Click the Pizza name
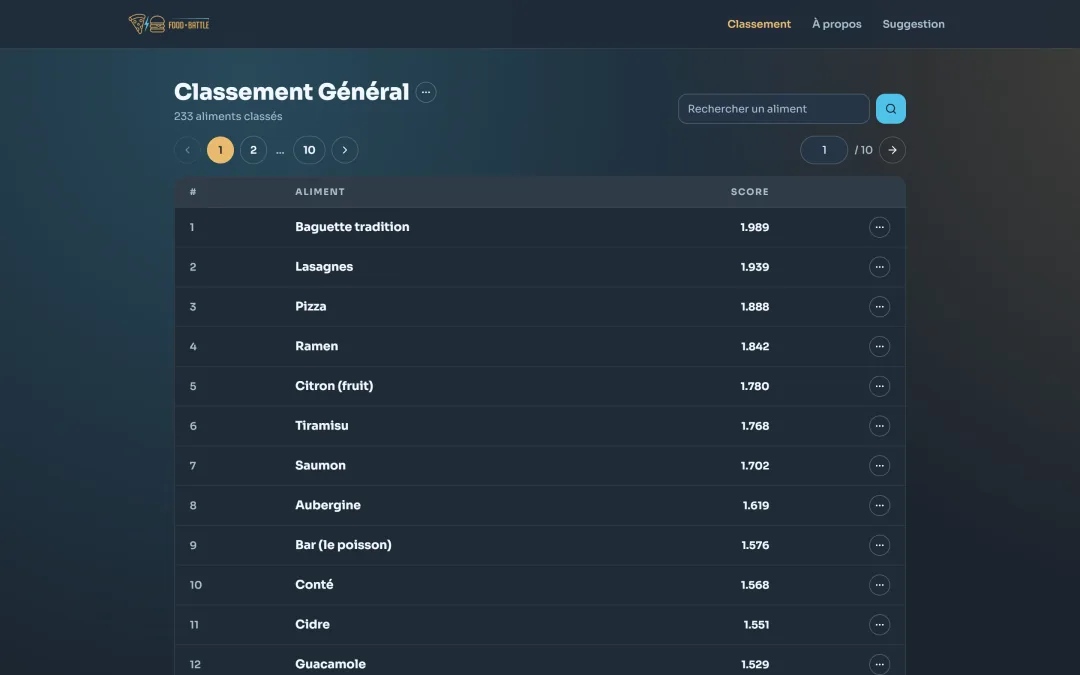The width and height of the screenshot is (1080, 675). [x=311, y=307]
